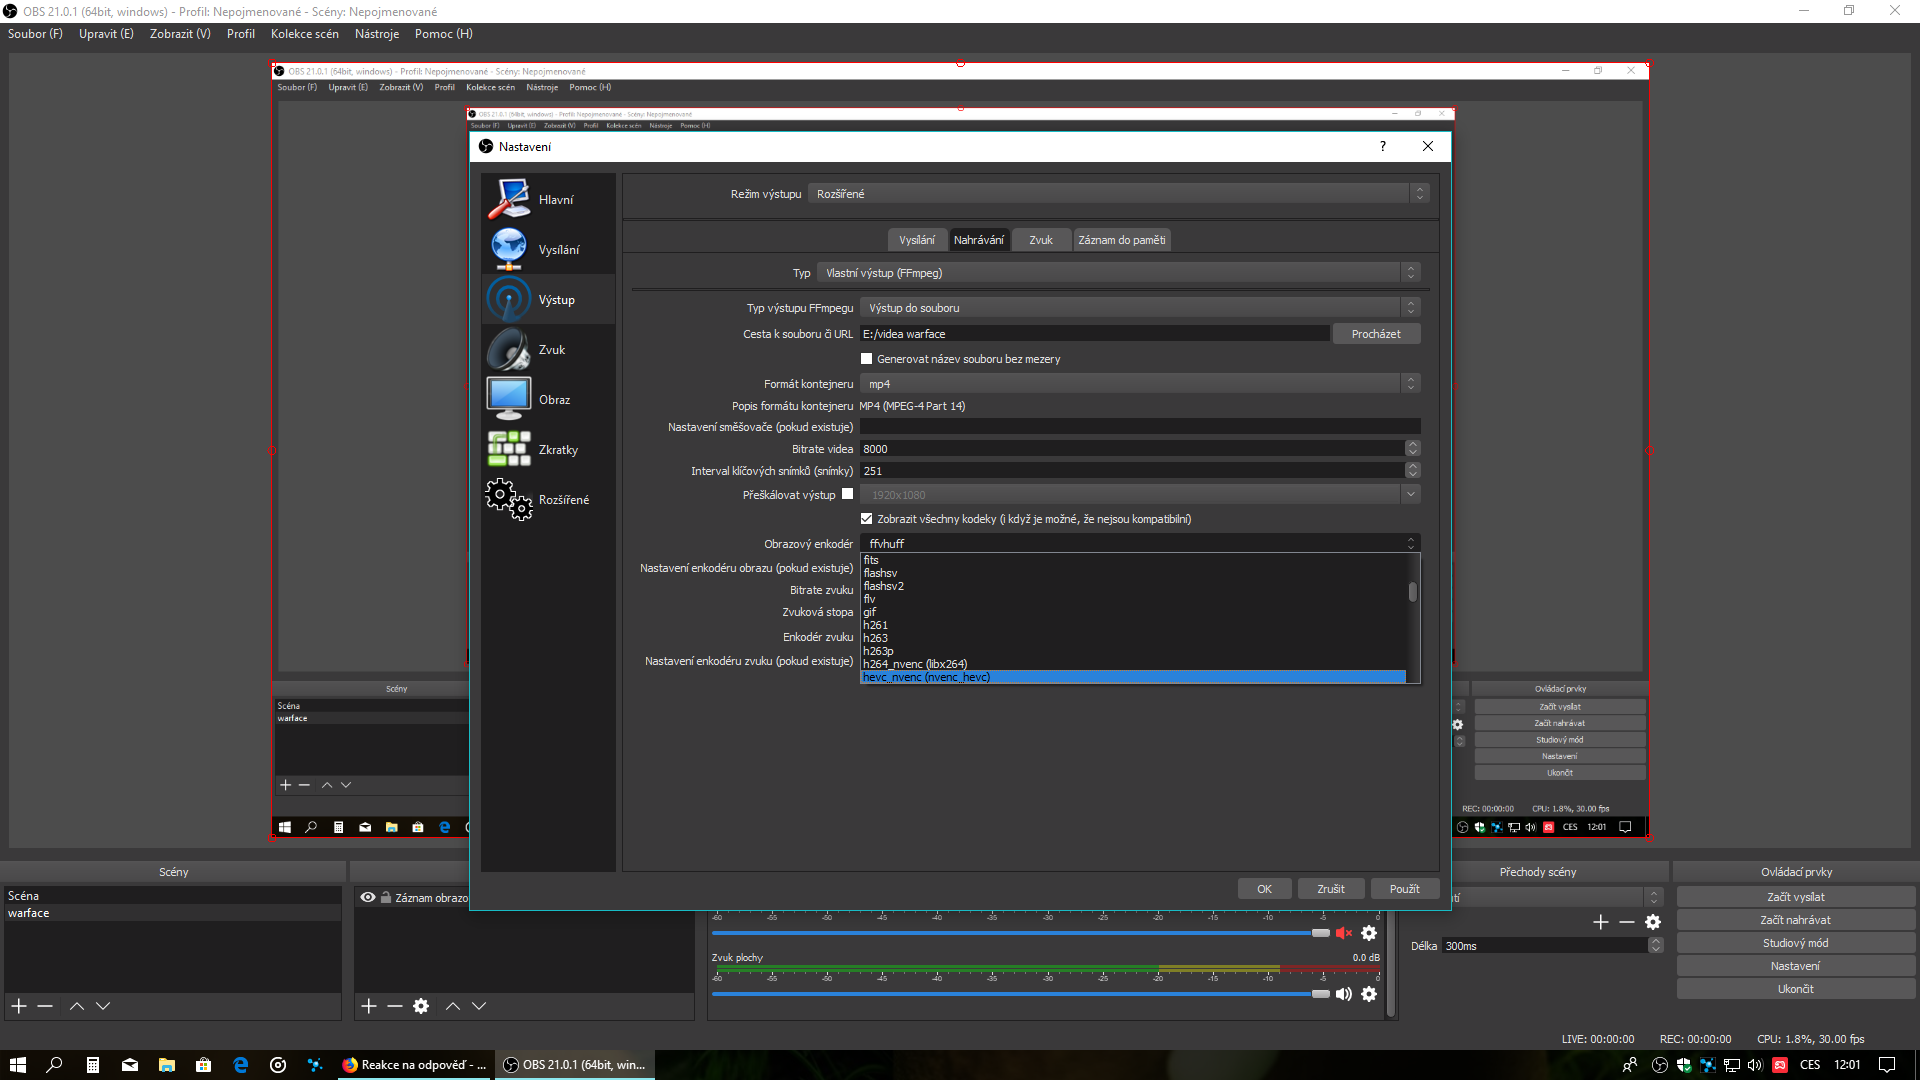Open the Zkratky settings category
Screen dimensions: 1920x1080
click(547, 449)
